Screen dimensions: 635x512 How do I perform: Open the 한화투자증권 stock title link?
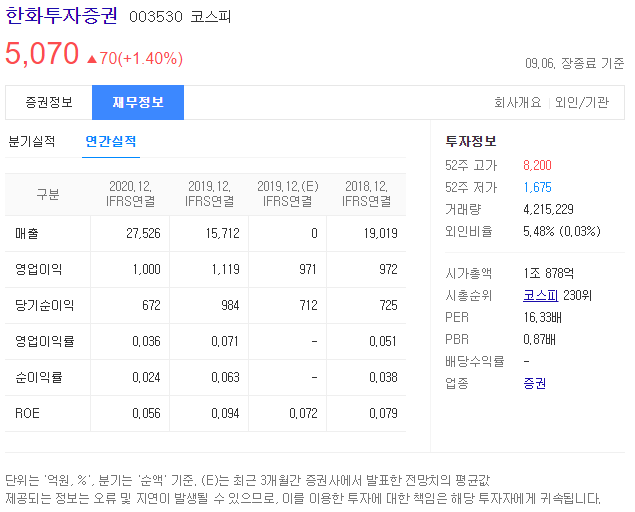point(62,16)
